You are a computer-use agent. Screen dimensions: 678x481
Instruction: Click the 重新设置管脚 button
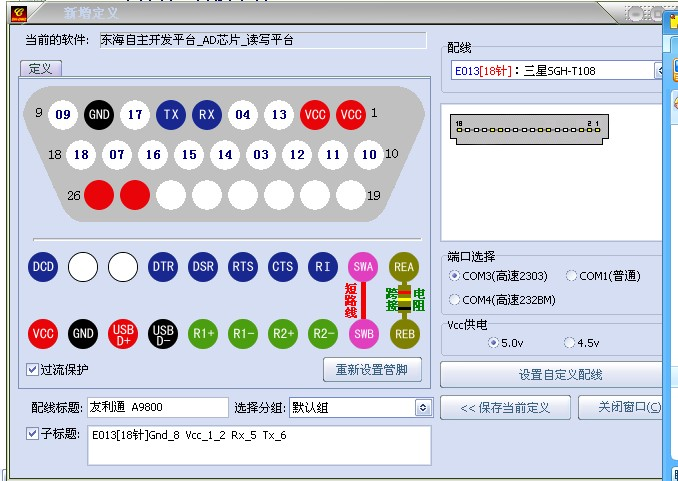coord(372,370)
